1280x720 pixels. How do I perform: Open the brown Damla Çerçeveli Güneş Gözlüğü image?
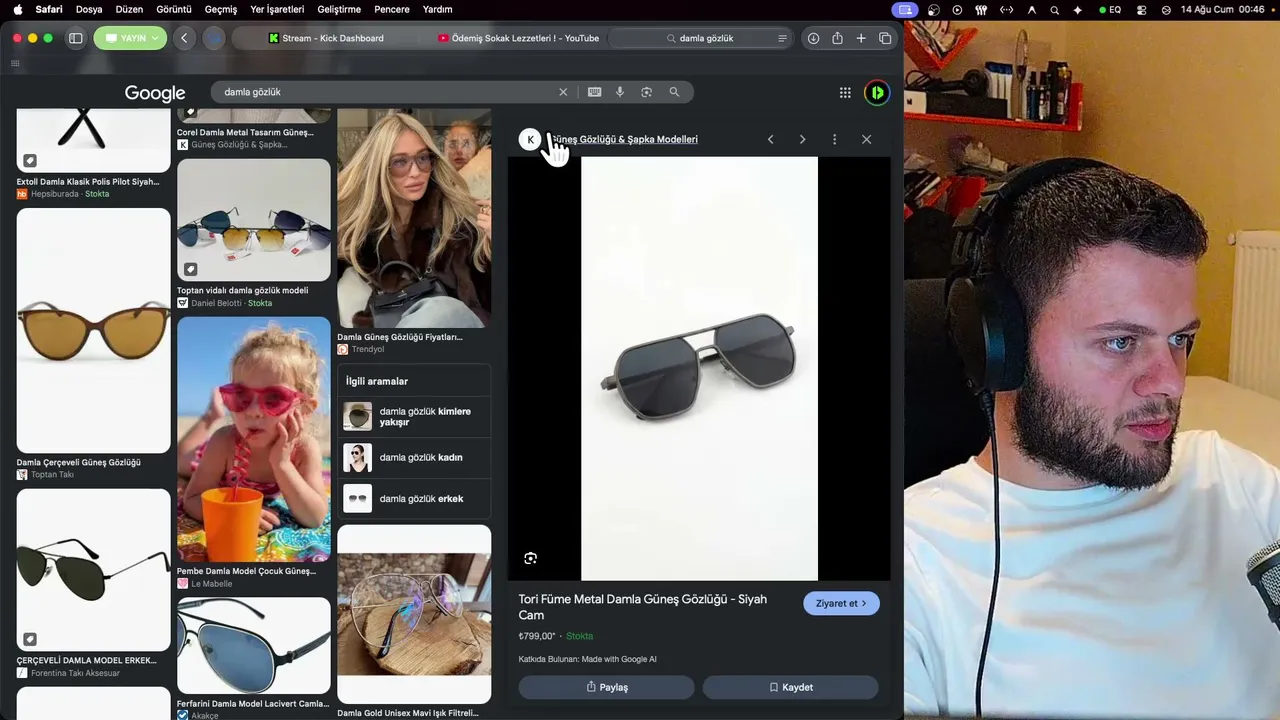[x=93, y=330]
